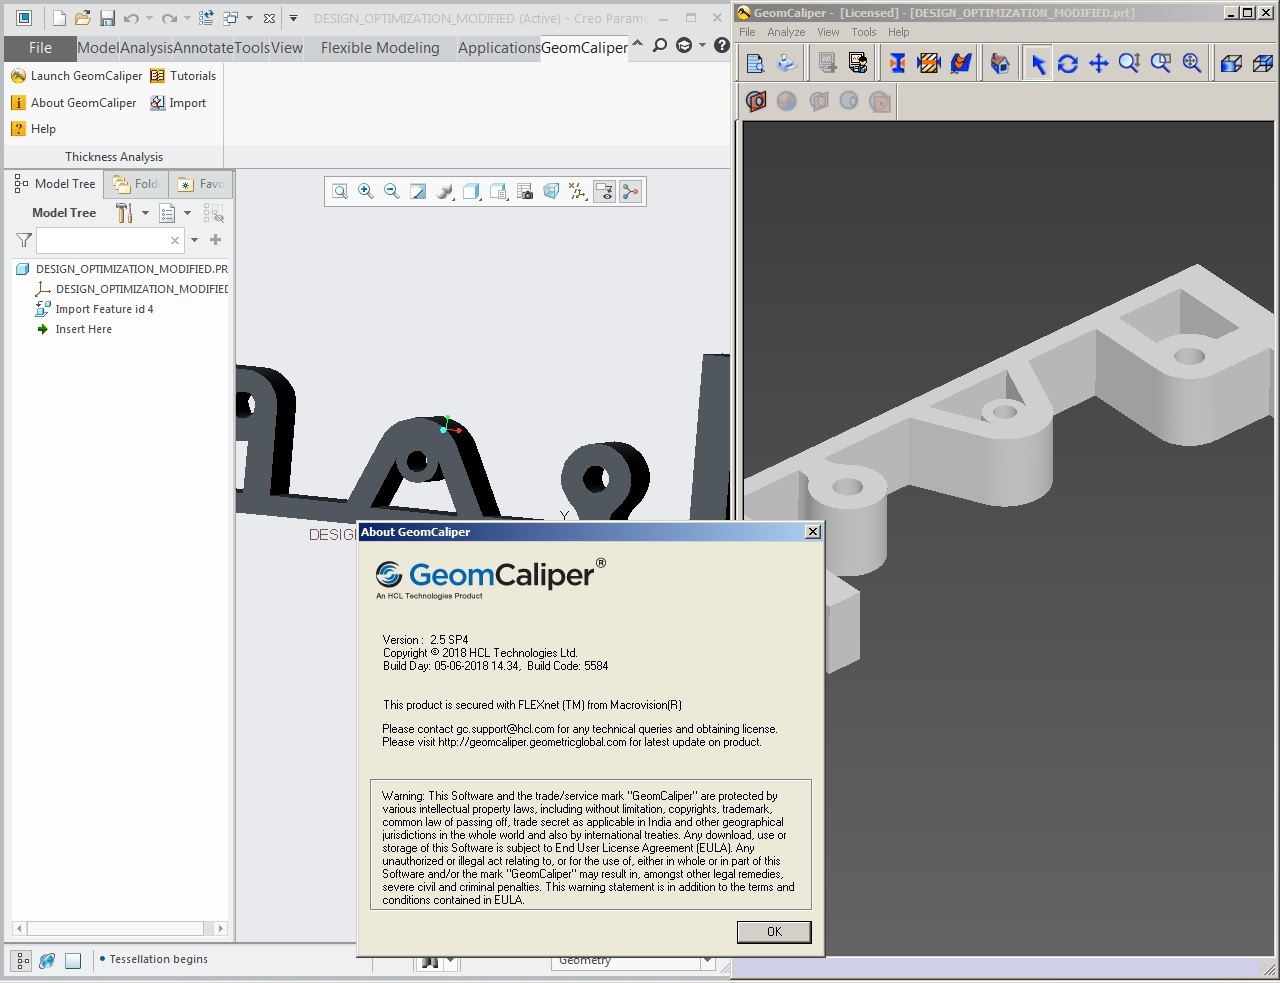
Task: Open display style options in graphics toolbar
Action: [445, 191]
